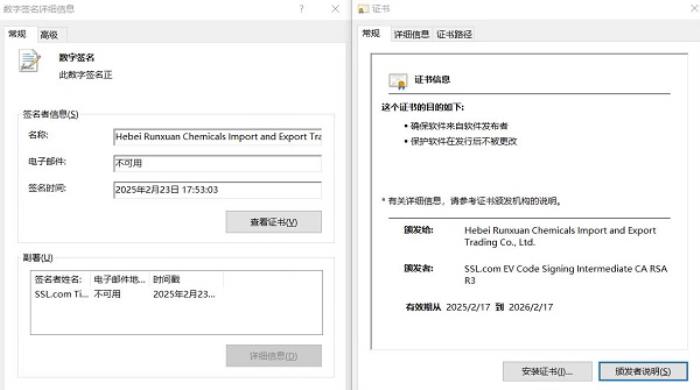Close the certificate window

pos(695,8)
